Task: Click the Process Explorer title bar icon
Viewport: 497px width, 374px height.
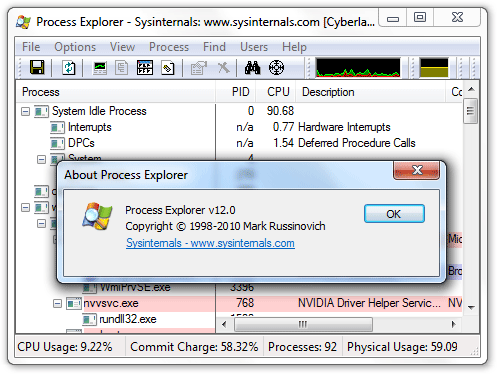Action: click(x=23, y=22)
